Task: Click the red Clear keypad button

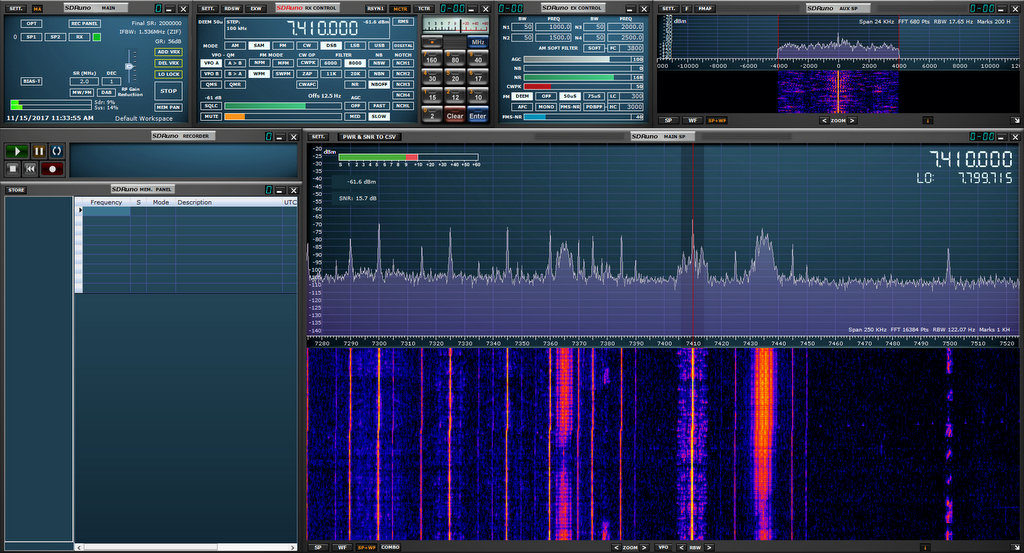Action: (455, 116)
